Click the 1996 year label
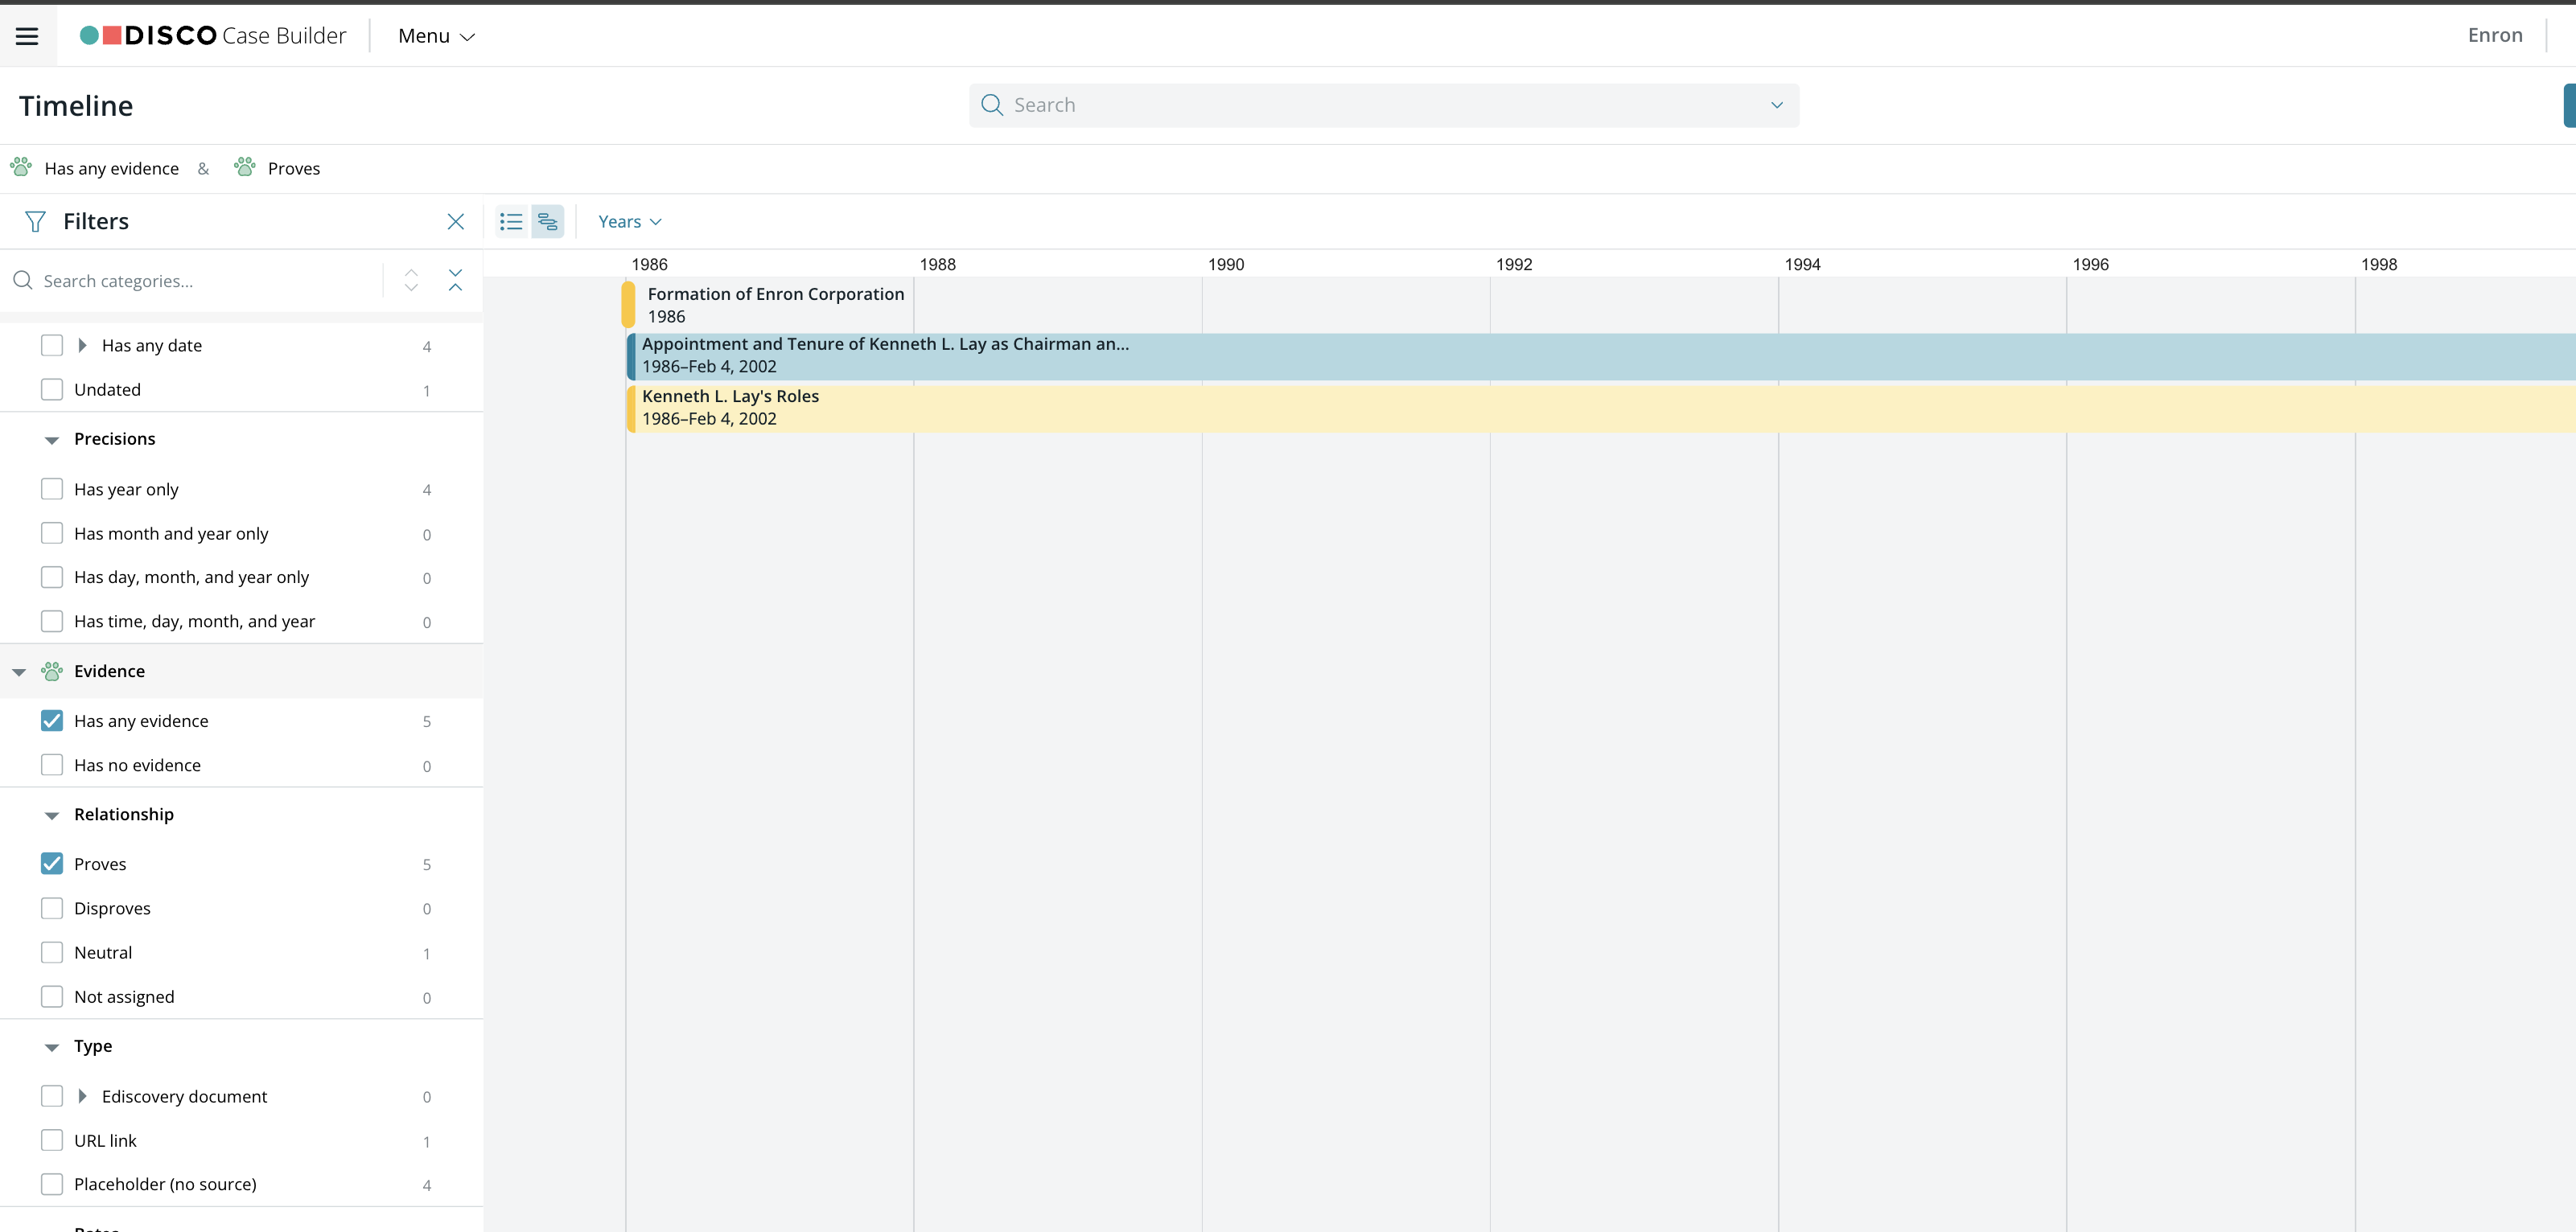This screenshot has height=1232, width=2576. (x=2090, y=264)
